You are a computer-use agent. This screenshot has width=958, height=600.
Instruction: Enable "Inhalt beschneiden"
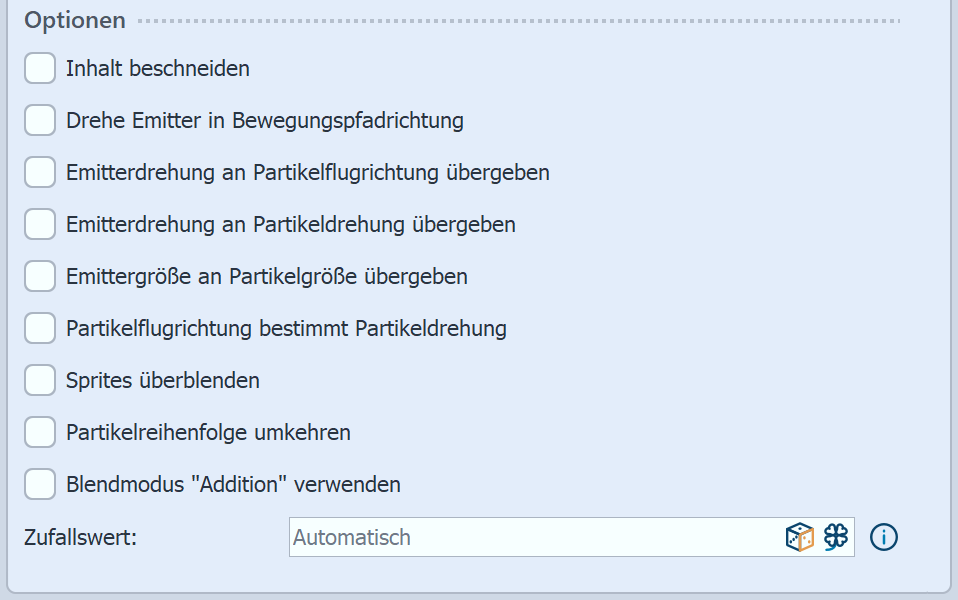(39, 68)
